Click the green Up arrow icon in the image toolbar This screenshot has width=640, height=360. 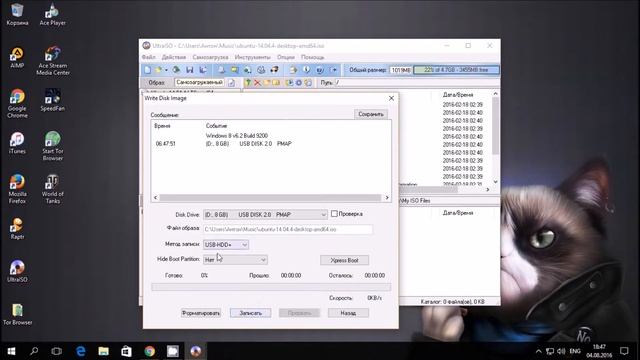248,83
